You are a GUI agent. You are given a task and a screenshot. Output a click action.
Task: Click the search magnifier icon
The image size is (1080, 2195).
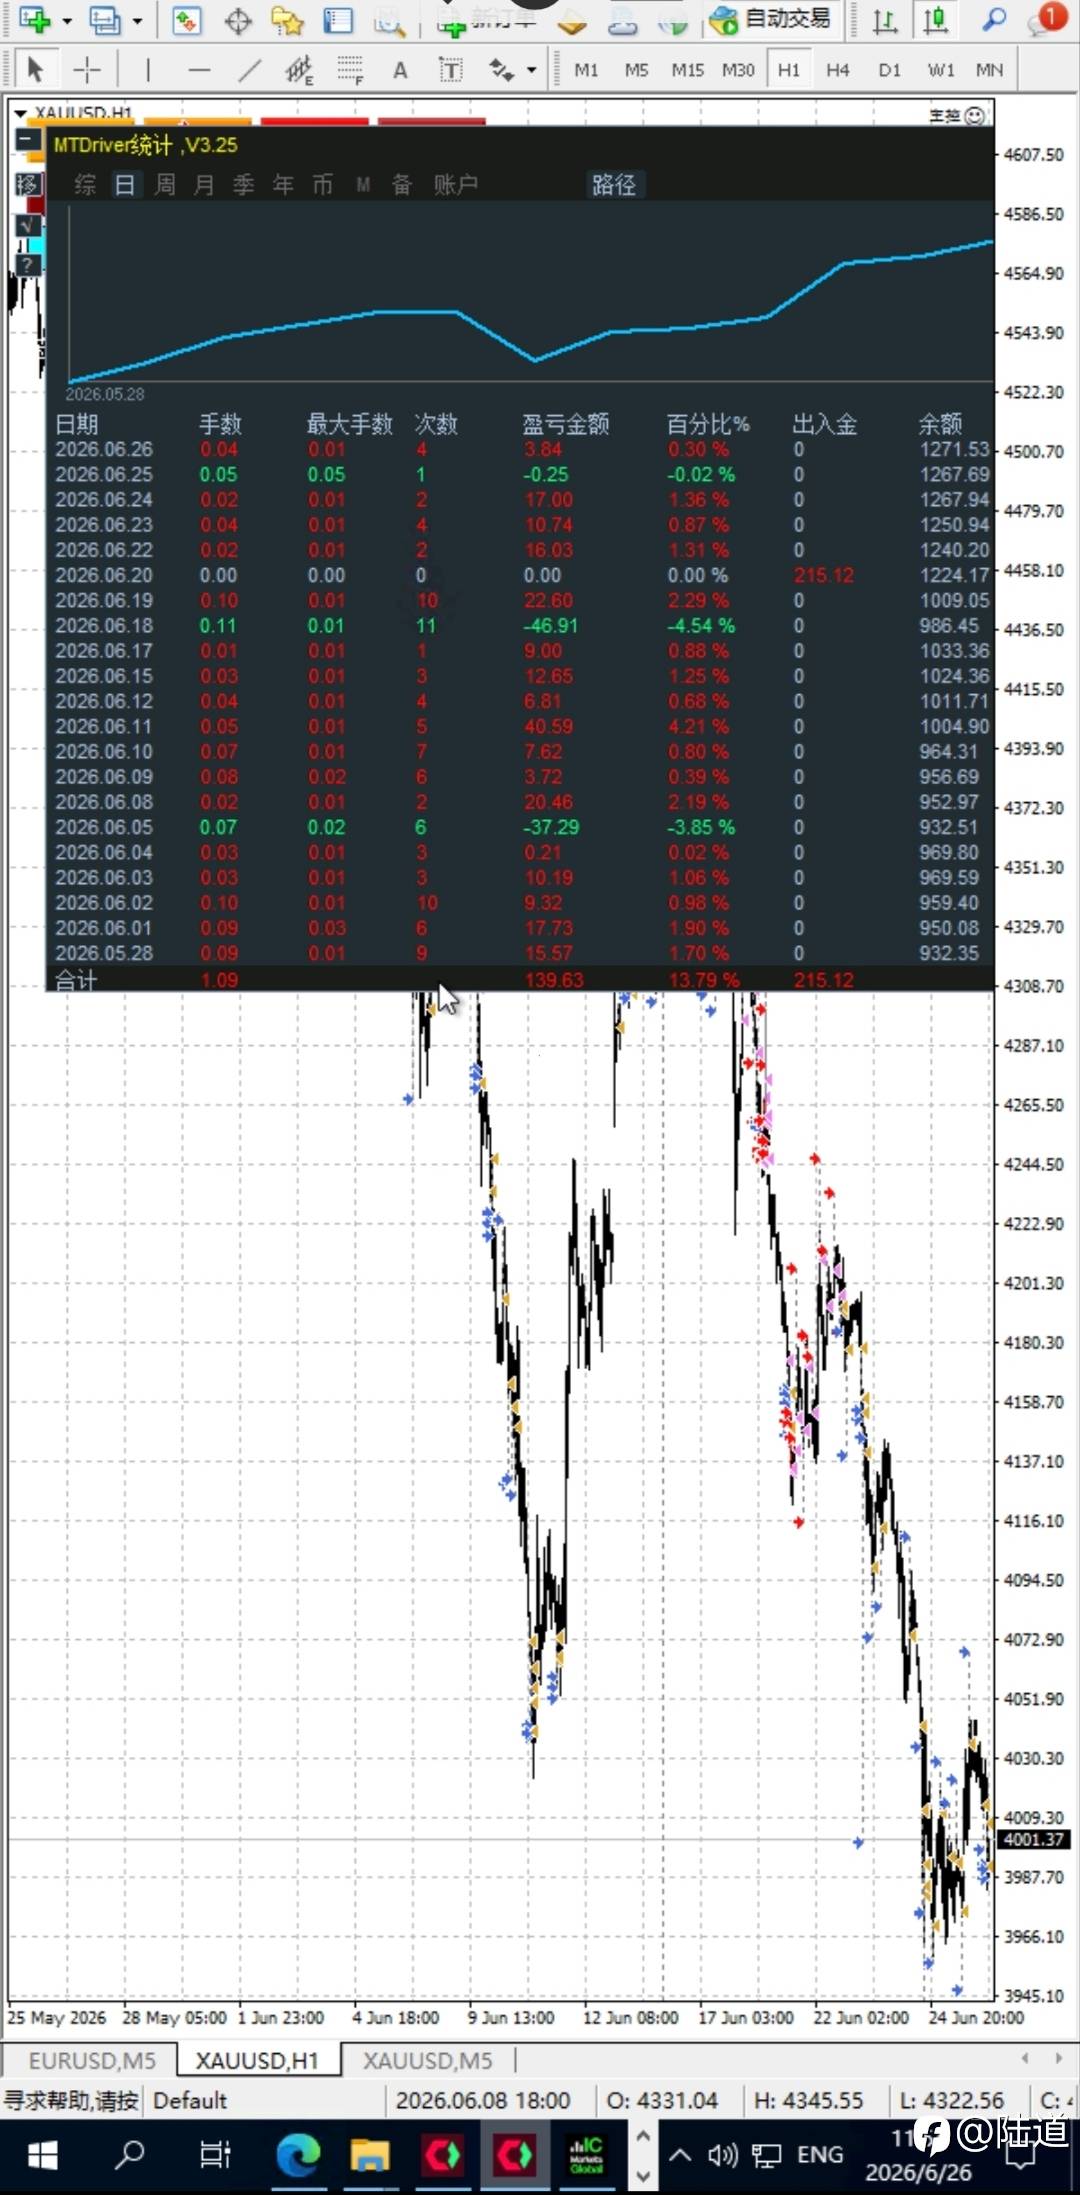coord(994,19)
